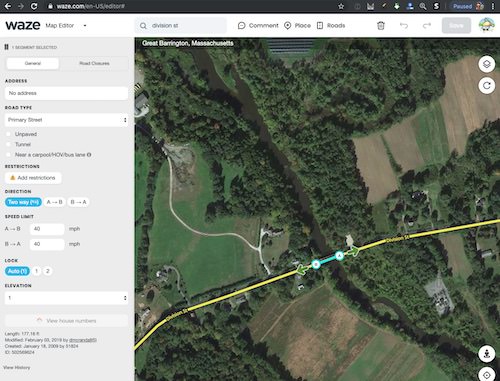This screenshot has width=500, height=381.
Task: Click the S extension icon in Chrome toolbar
Action: pos(436,6)
